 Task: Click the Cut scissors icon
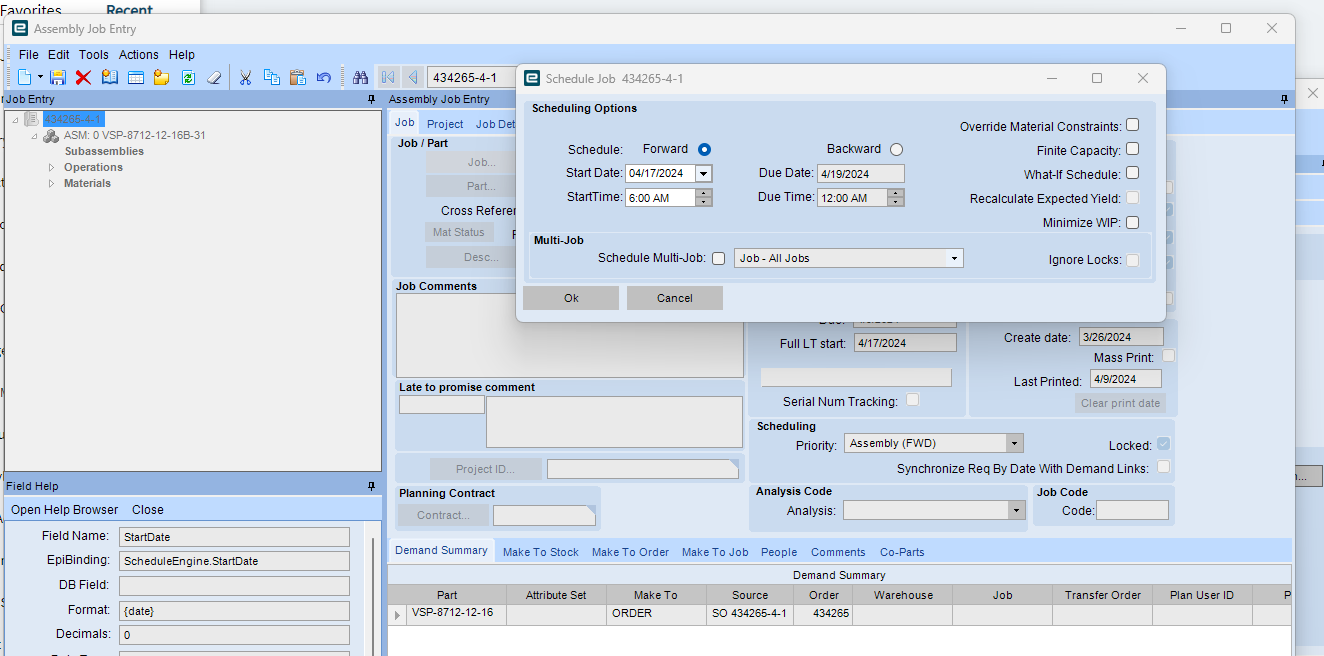pyautogui.click(x=245, y=78)
